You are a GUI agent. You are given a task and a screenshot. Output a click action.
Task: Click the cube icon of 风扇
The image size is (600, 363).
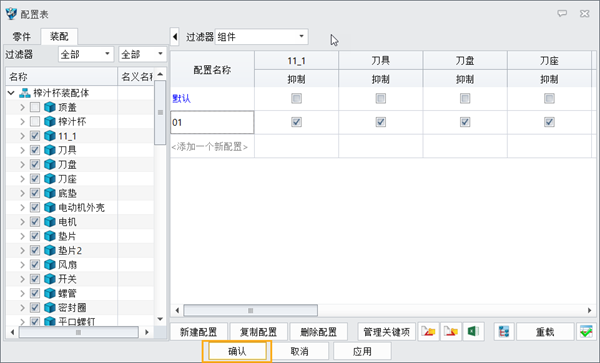tap(50, 265)
